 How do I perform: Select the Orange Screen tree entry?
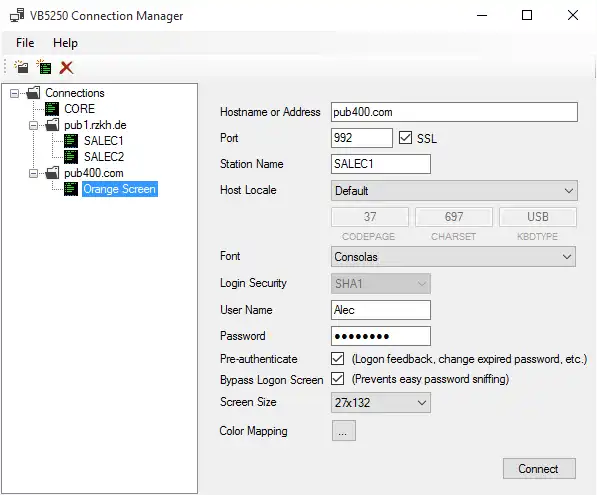pyautogui.click(x=120, y=189)
